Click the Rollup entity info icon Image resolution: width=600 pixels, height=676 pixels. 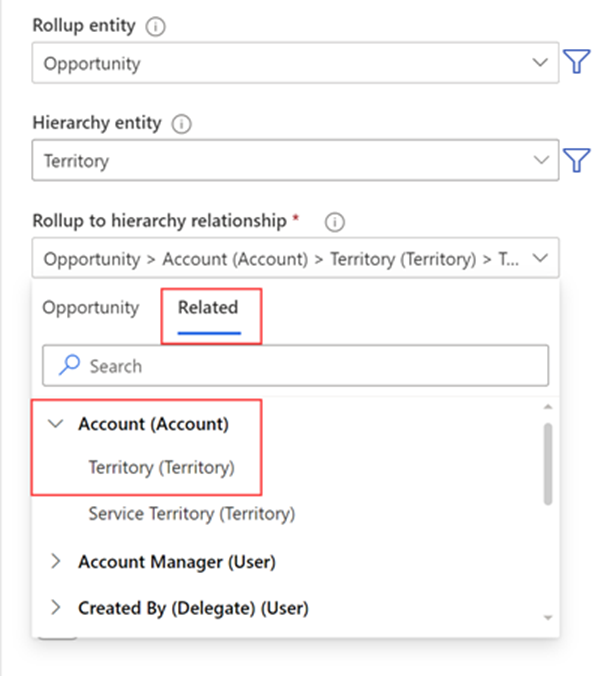coord(155,28)
